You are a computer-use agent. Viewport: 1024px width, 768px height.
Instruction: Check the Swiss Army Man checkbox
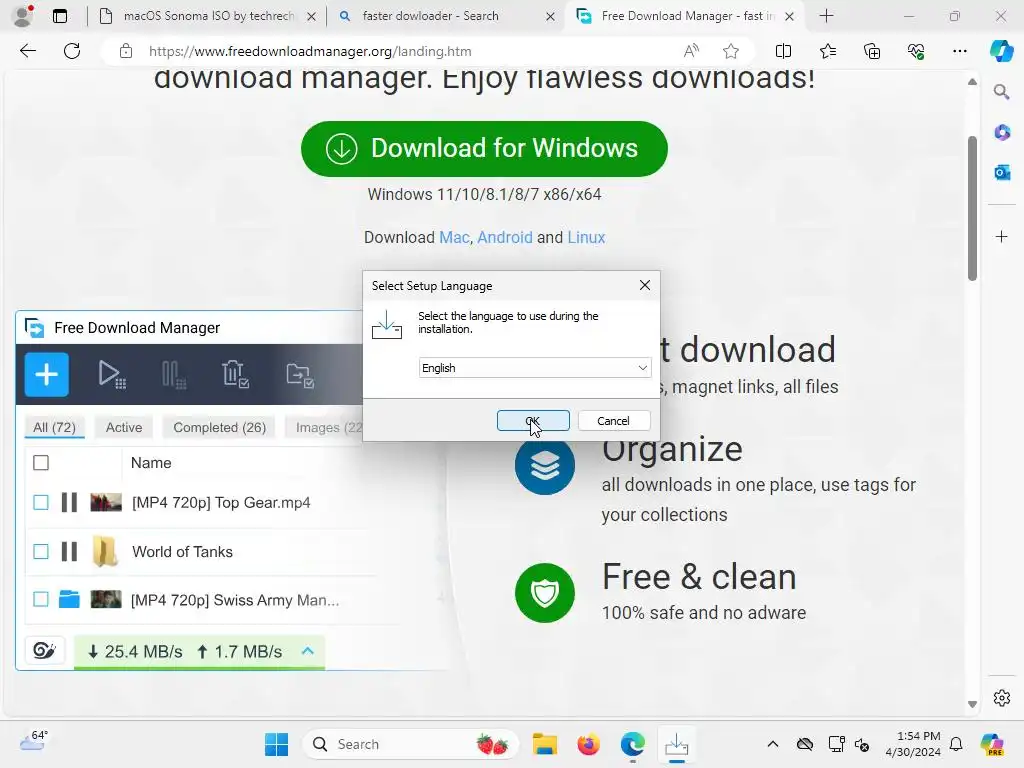pyautogui.click(x=40, y=599)
